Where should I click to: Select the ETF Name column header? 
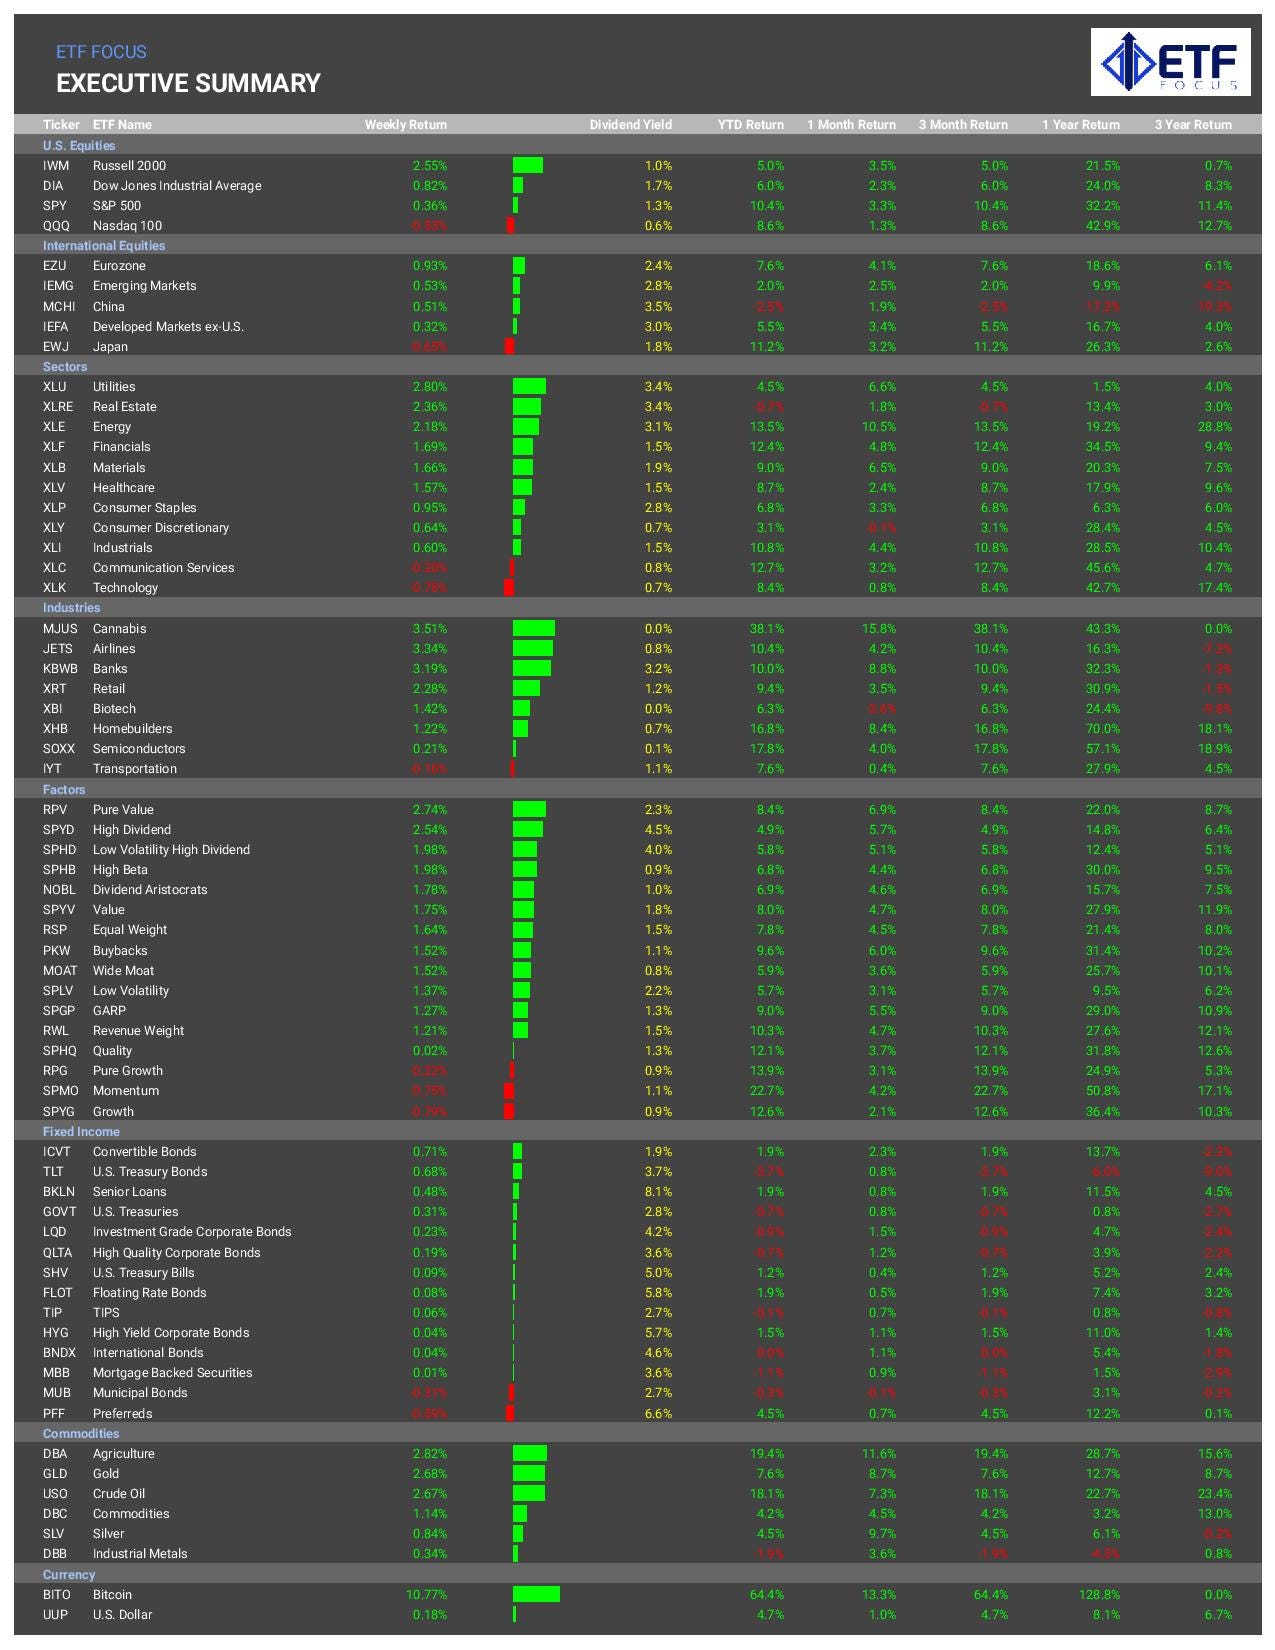[122, 125]
